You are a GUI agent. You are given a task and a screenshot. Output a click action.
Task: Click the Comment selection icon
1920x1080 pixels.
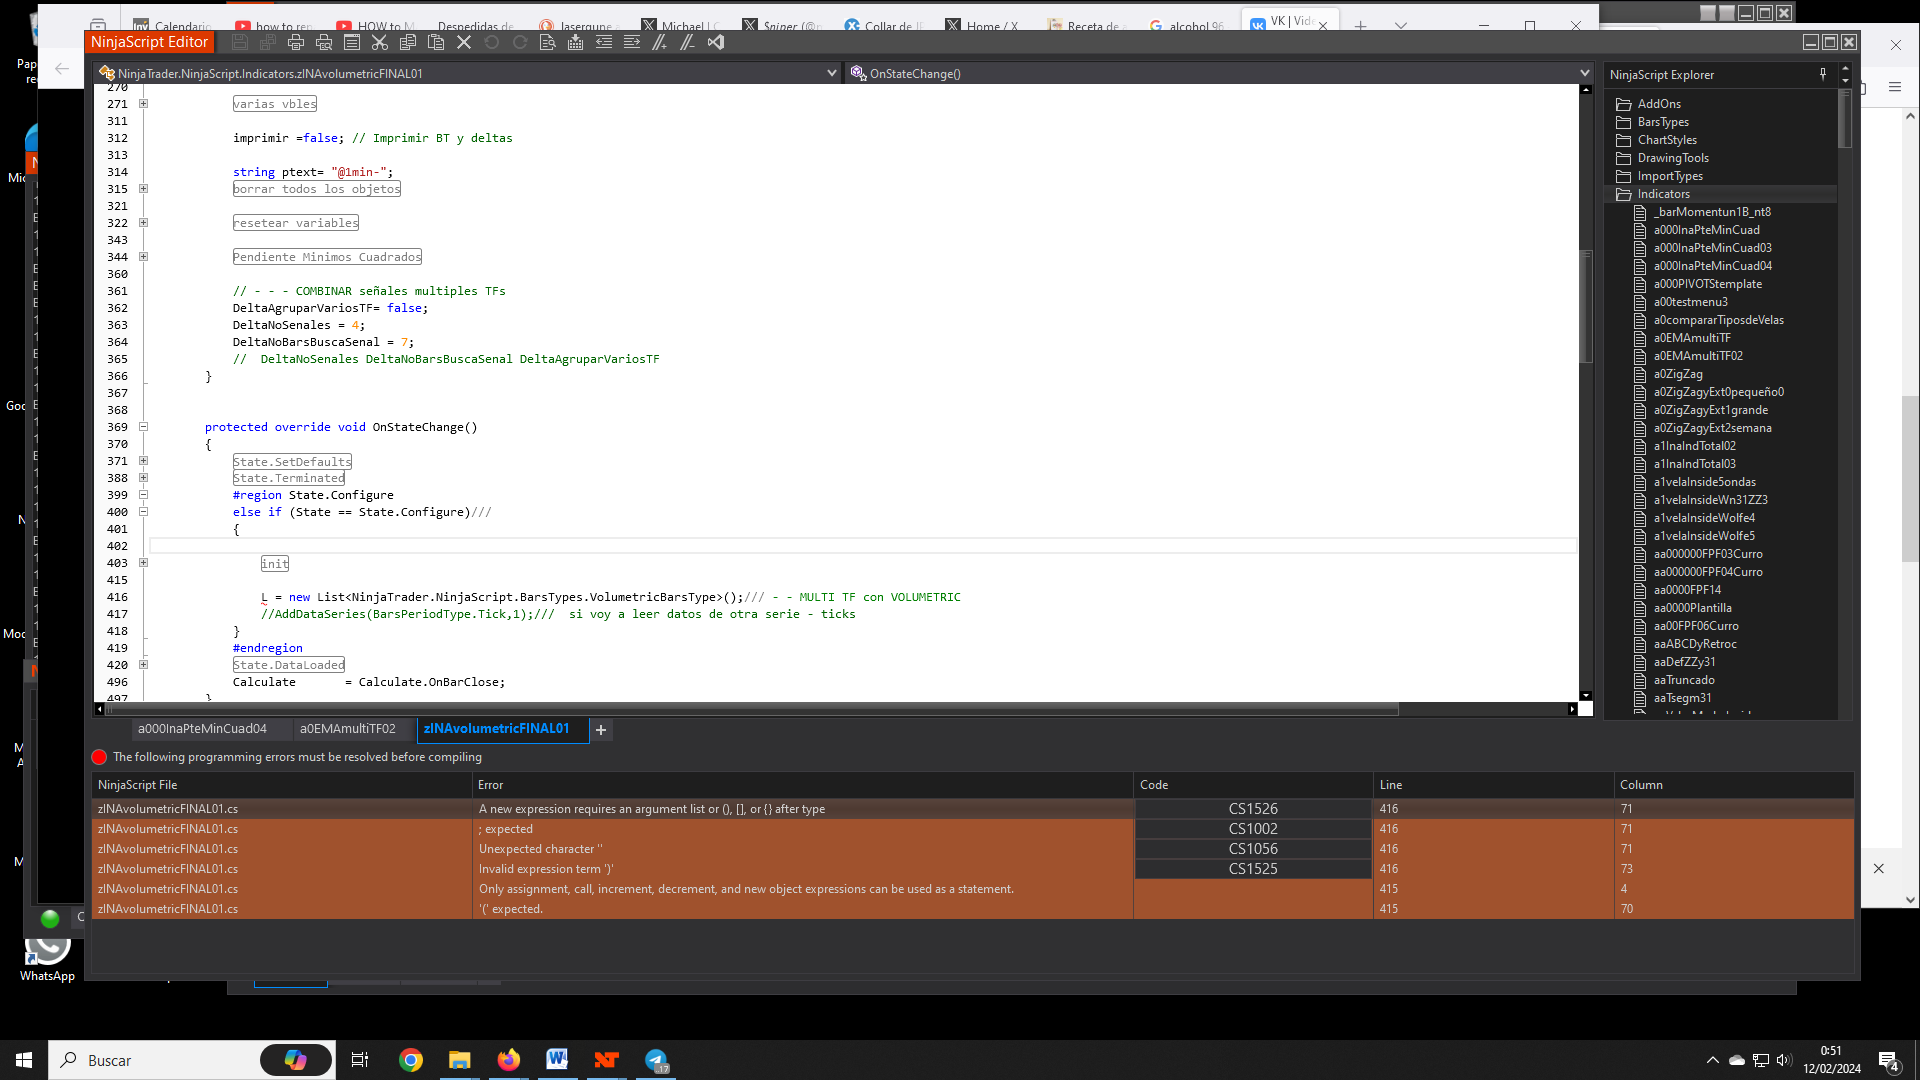[x=659, y=42]
